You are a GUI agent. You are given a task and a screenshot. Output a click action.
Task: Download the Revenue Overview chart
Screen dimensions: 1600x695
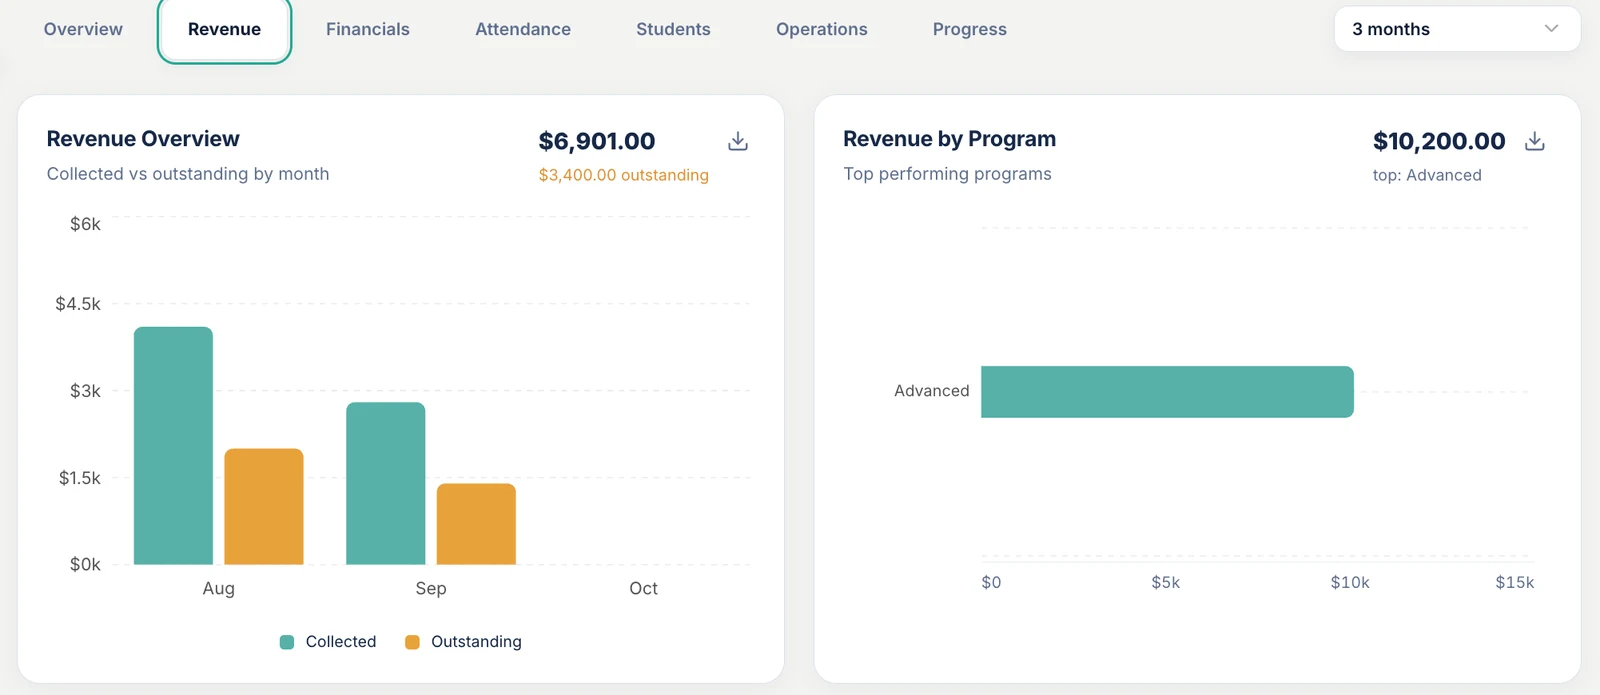click(738, 141)
